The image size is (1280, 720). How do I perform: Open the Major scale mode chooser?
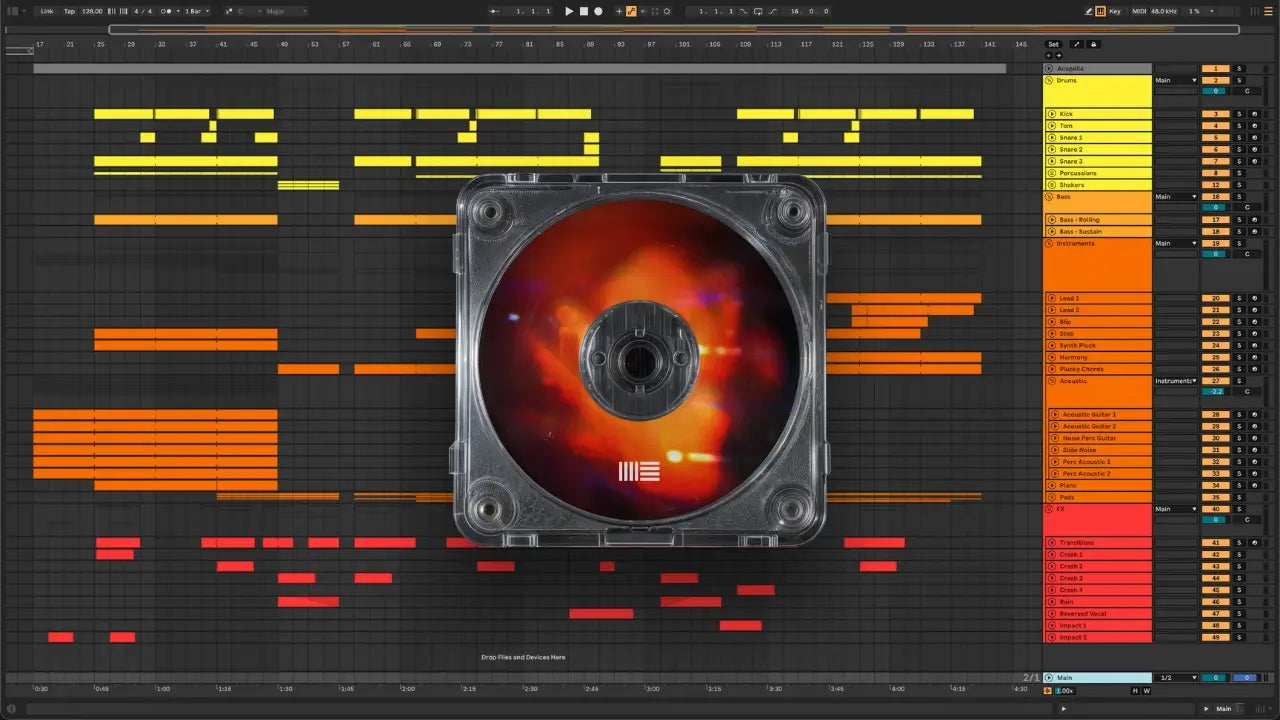point(285,11)
